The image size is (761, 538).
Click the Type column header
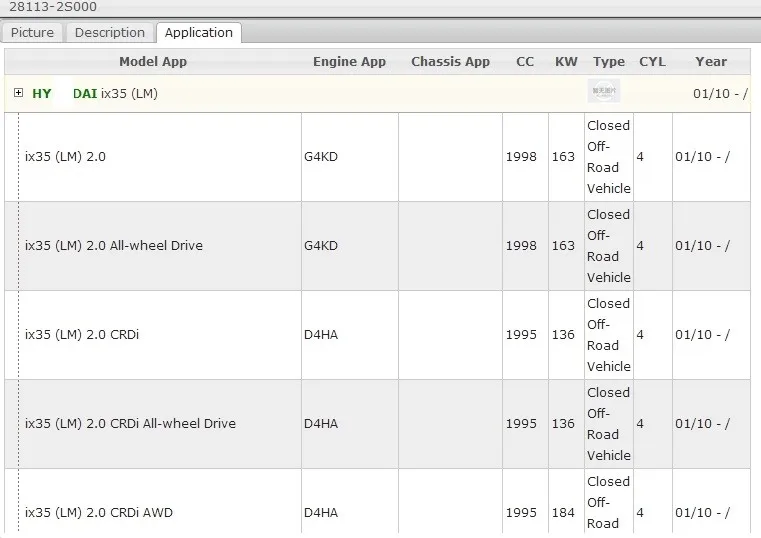click(609, 62)
